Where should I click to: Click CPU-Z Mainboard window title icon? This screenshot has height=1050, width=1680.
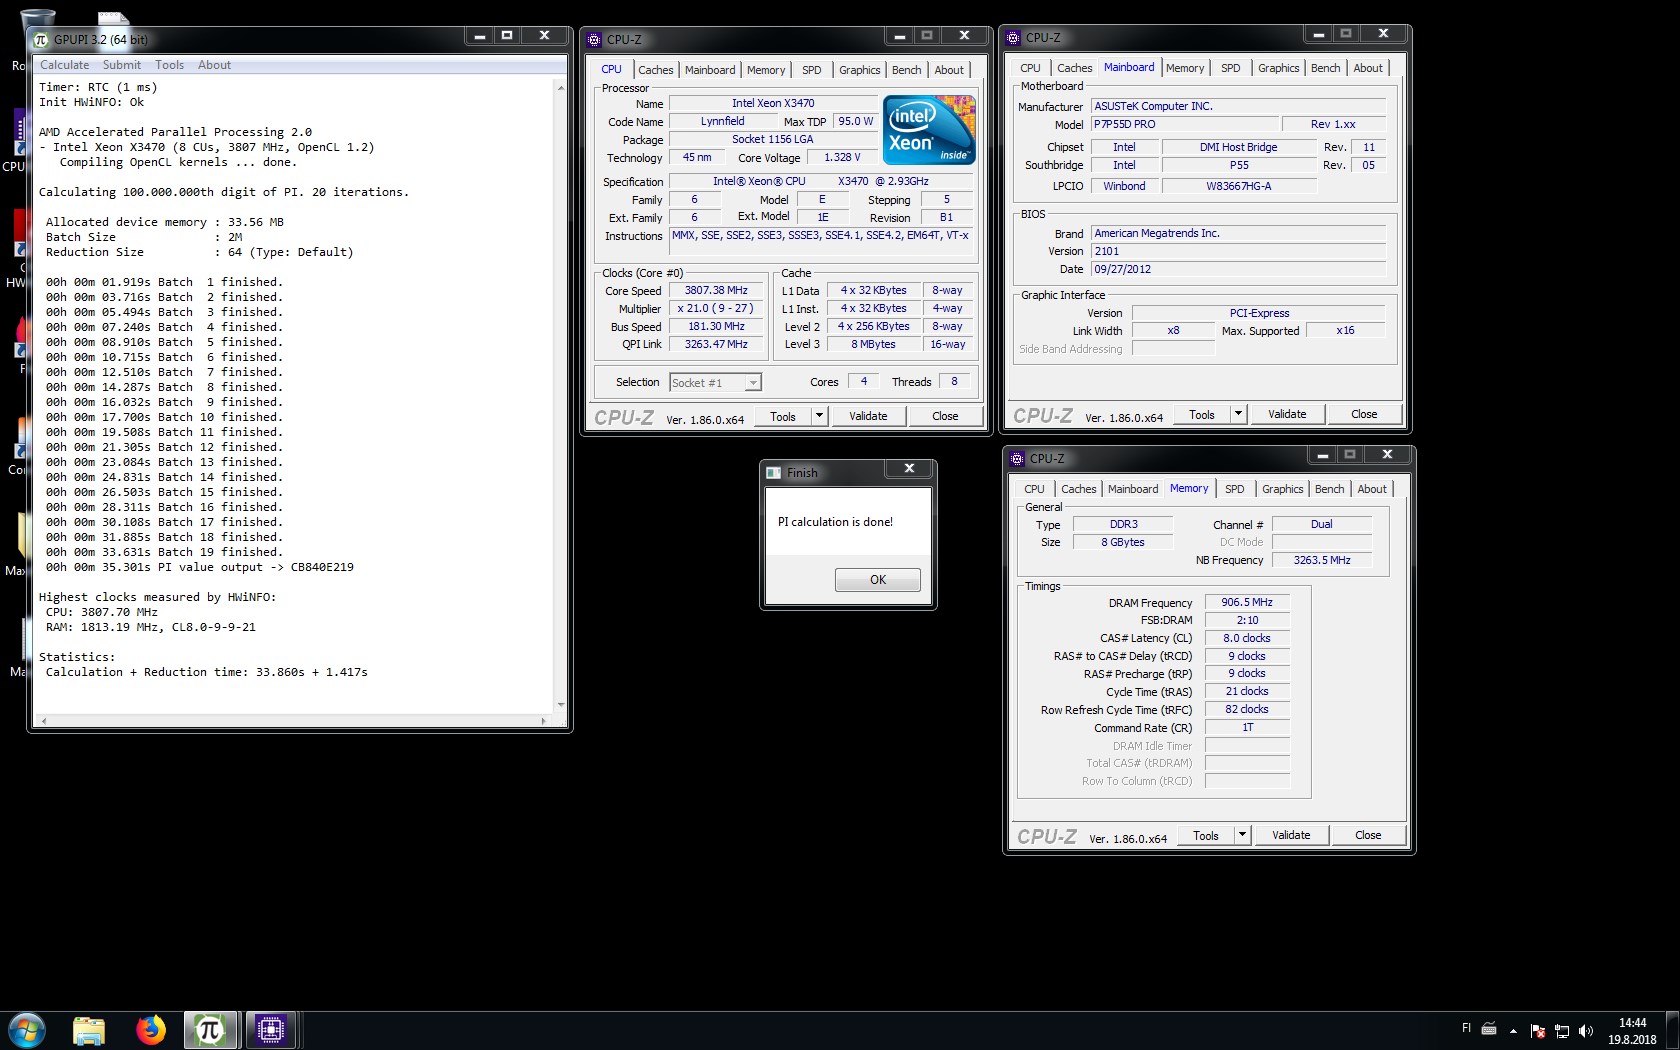[x=1014, y=37]
